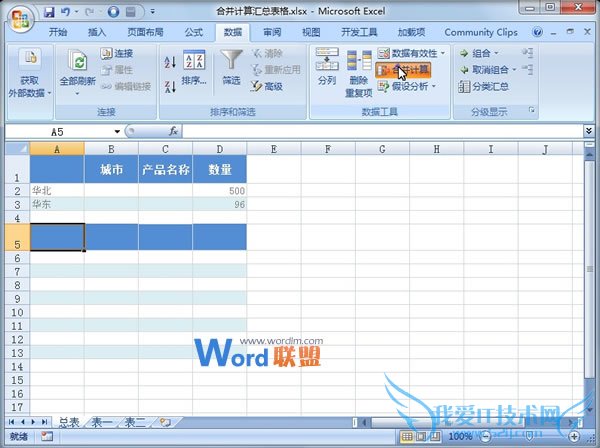Open Data Validation dropdown arrow
The width and height of the screenshot is (600, 448).
[x=443, y=53]
